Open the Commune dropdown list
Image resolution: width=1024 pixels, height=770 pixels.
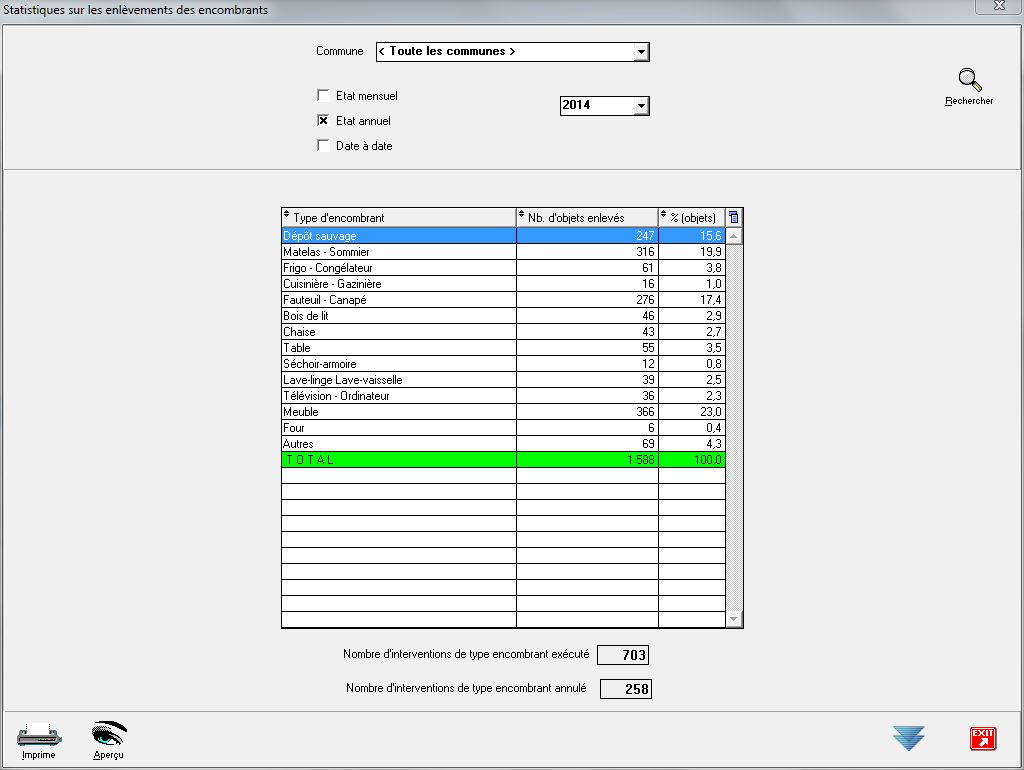coord(641,52)
